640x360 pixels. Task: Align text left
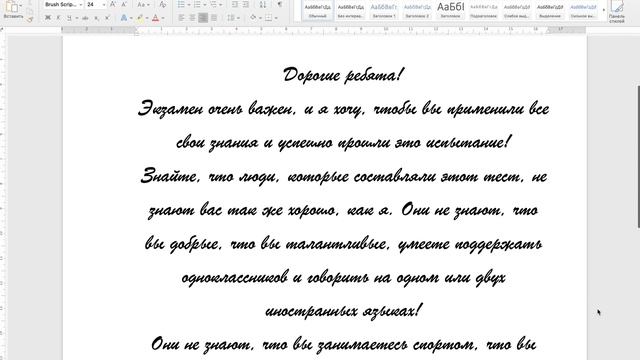[181, 18]
